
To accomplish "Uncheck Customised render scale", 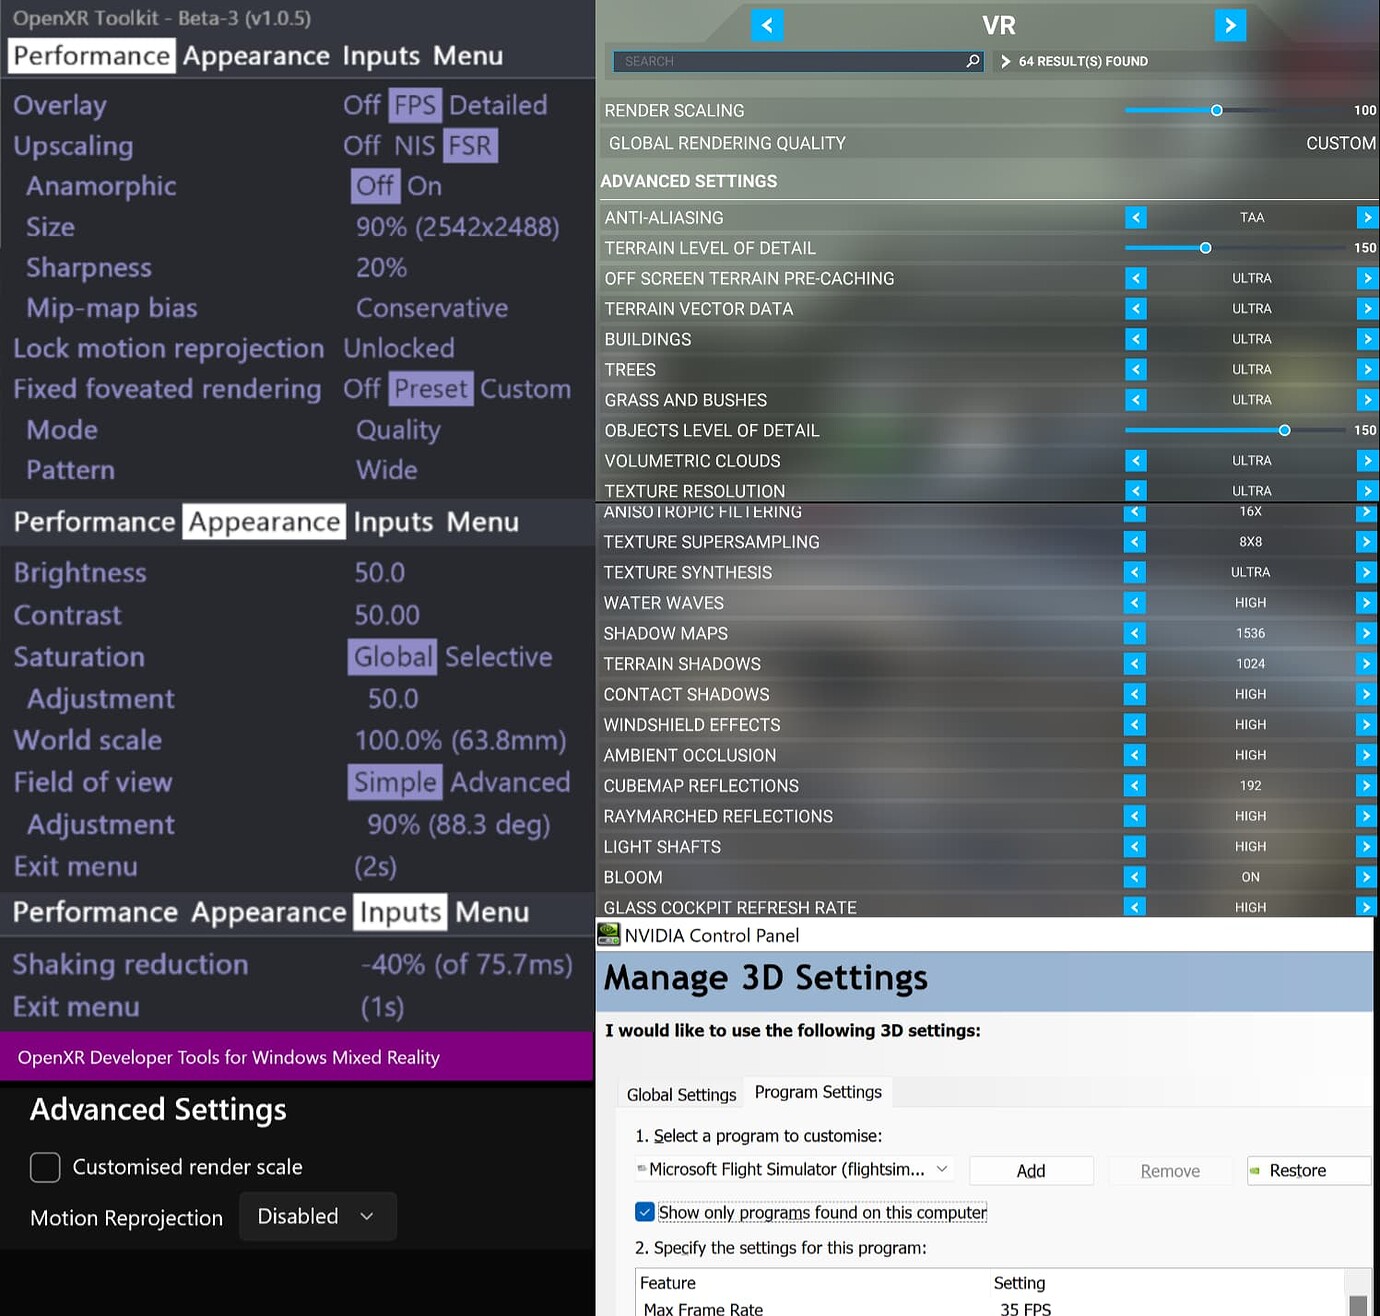I will (44, 1167).
